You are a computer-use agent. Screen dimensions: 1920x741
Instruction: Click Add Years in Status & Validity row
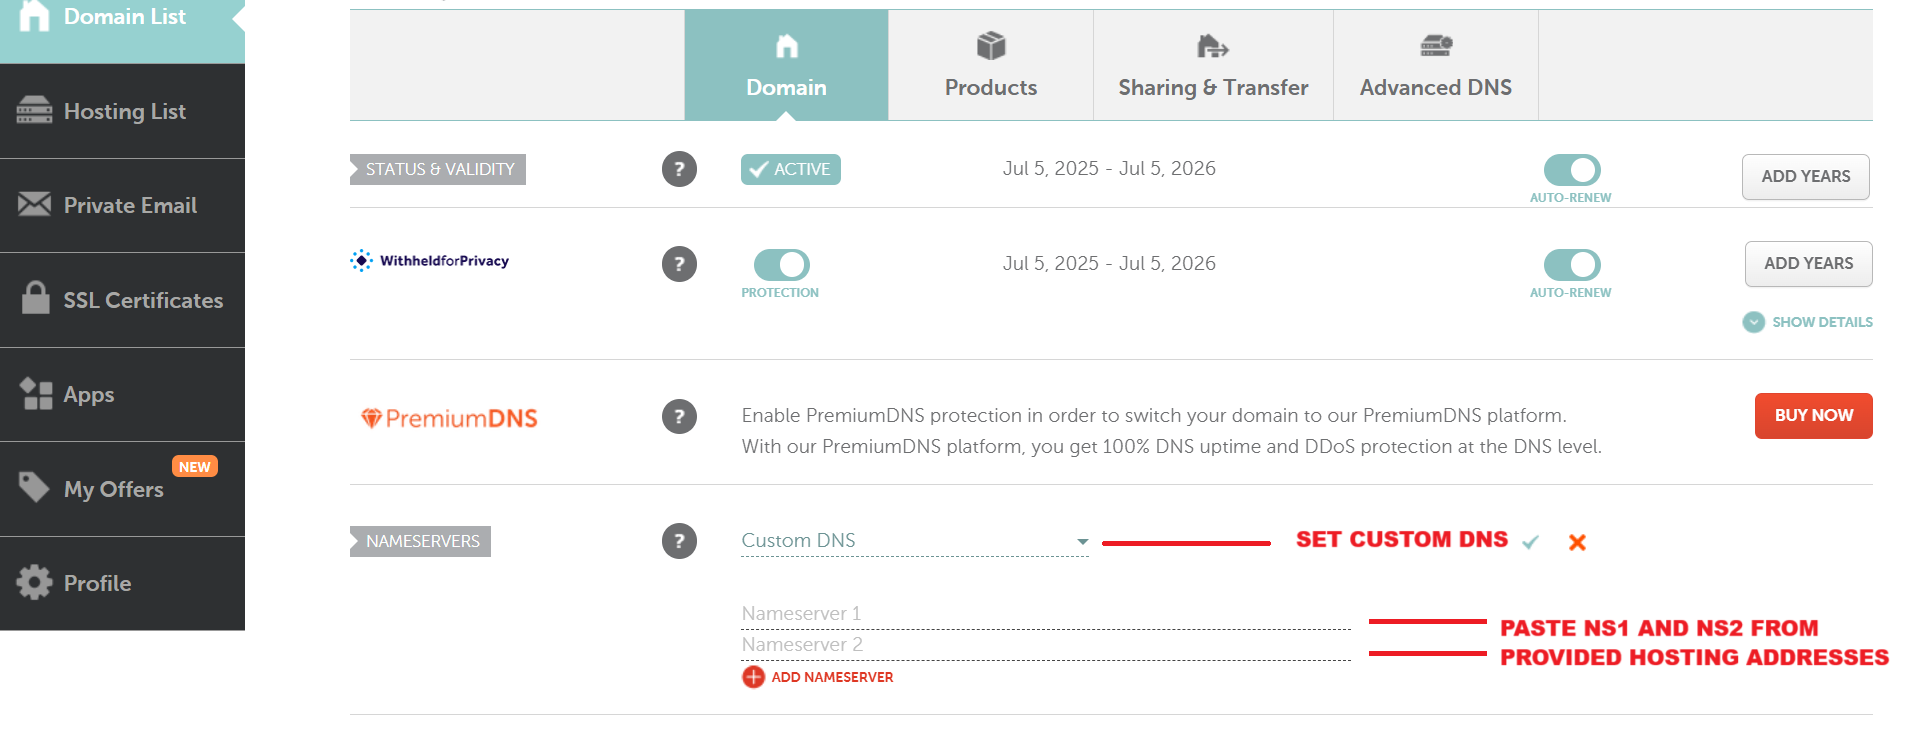coord(1806,177)
